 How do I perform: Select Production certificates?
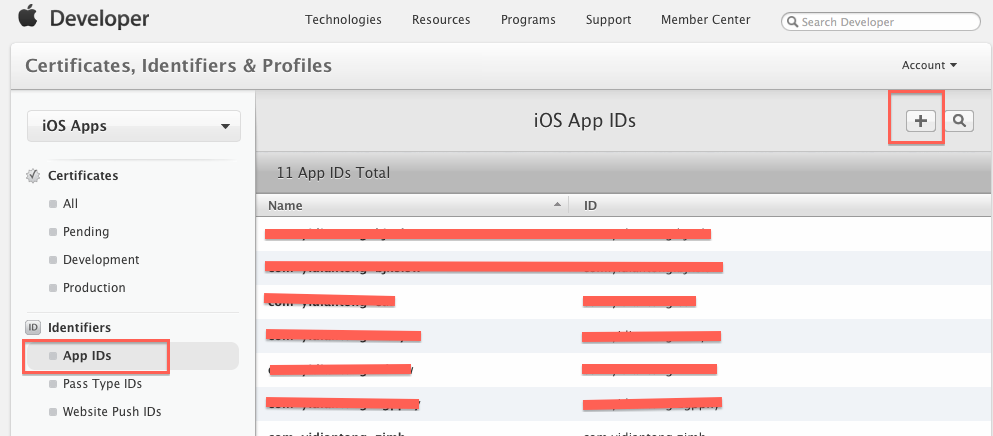point(94,288)
